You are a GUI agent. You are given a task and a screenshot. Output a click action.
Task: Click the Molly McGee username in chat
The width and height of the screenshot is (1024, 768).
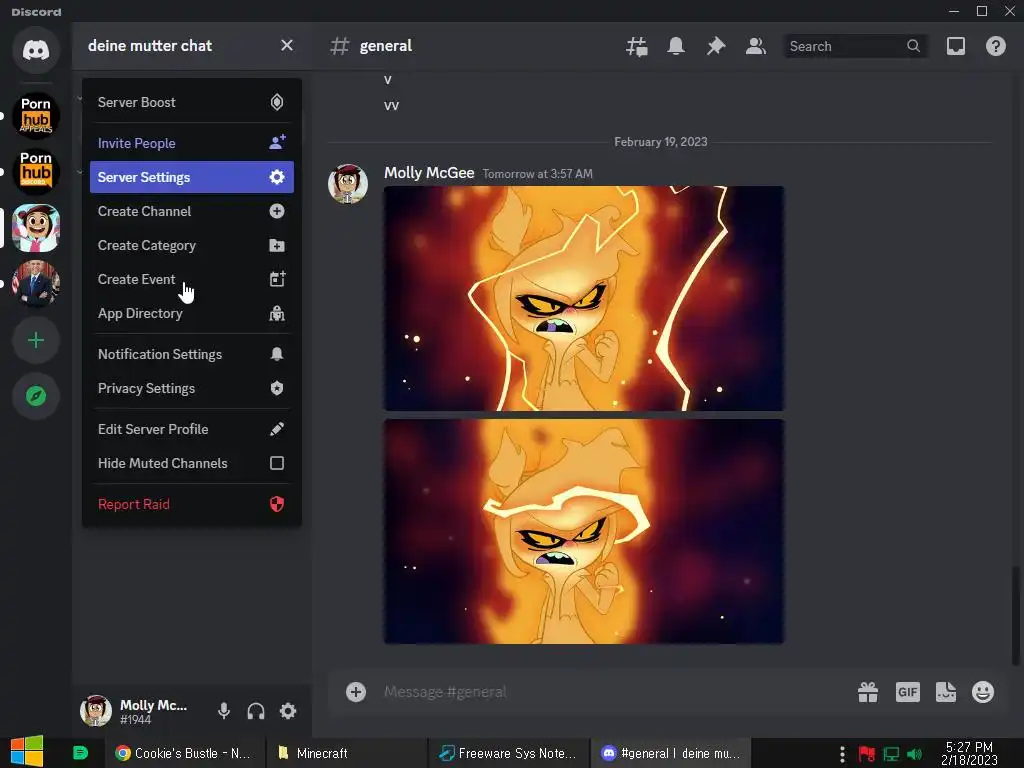[429, 173]
